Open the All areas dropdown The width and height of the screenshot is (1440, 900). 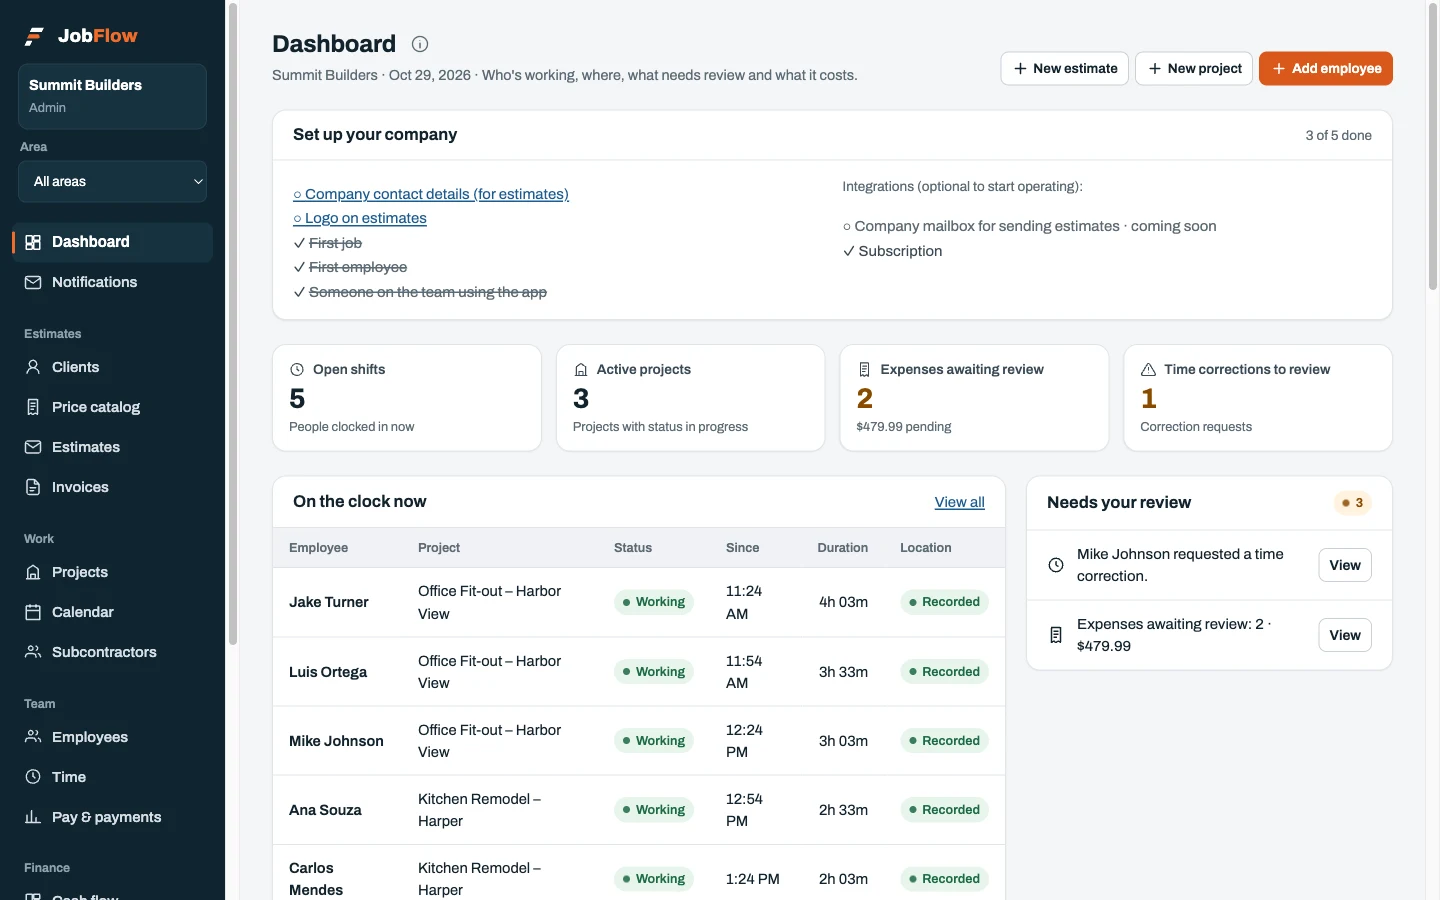coord(113,182)
